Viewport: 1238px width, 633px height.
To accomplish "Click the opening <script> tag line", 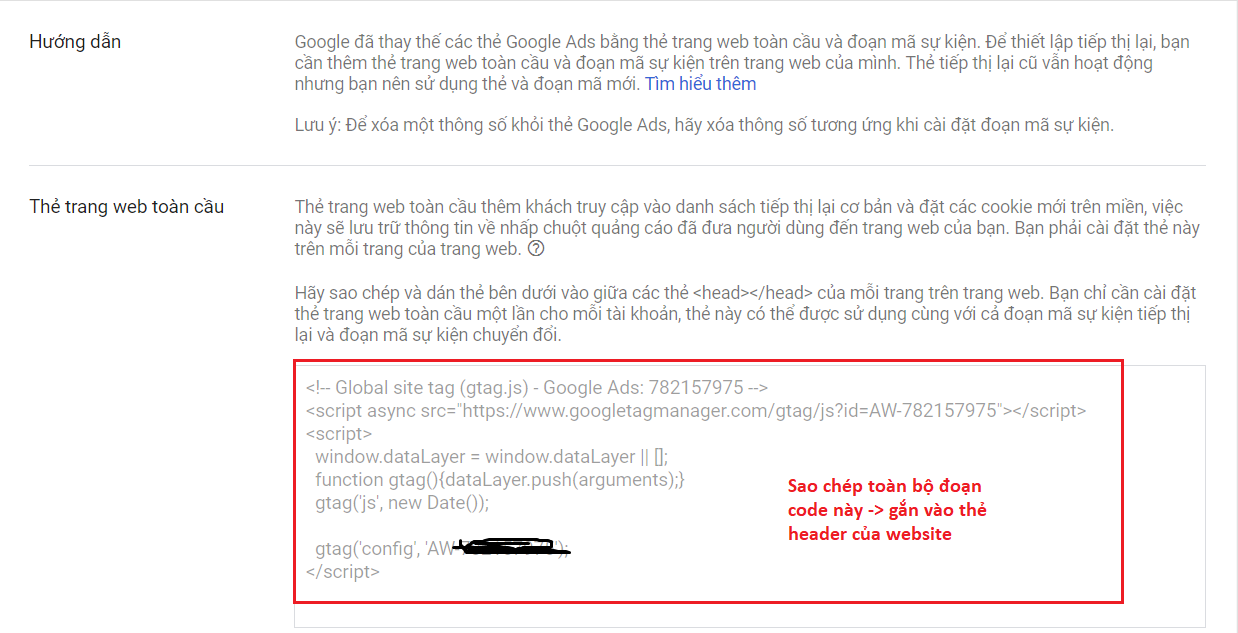I will (x=339, y=434).
